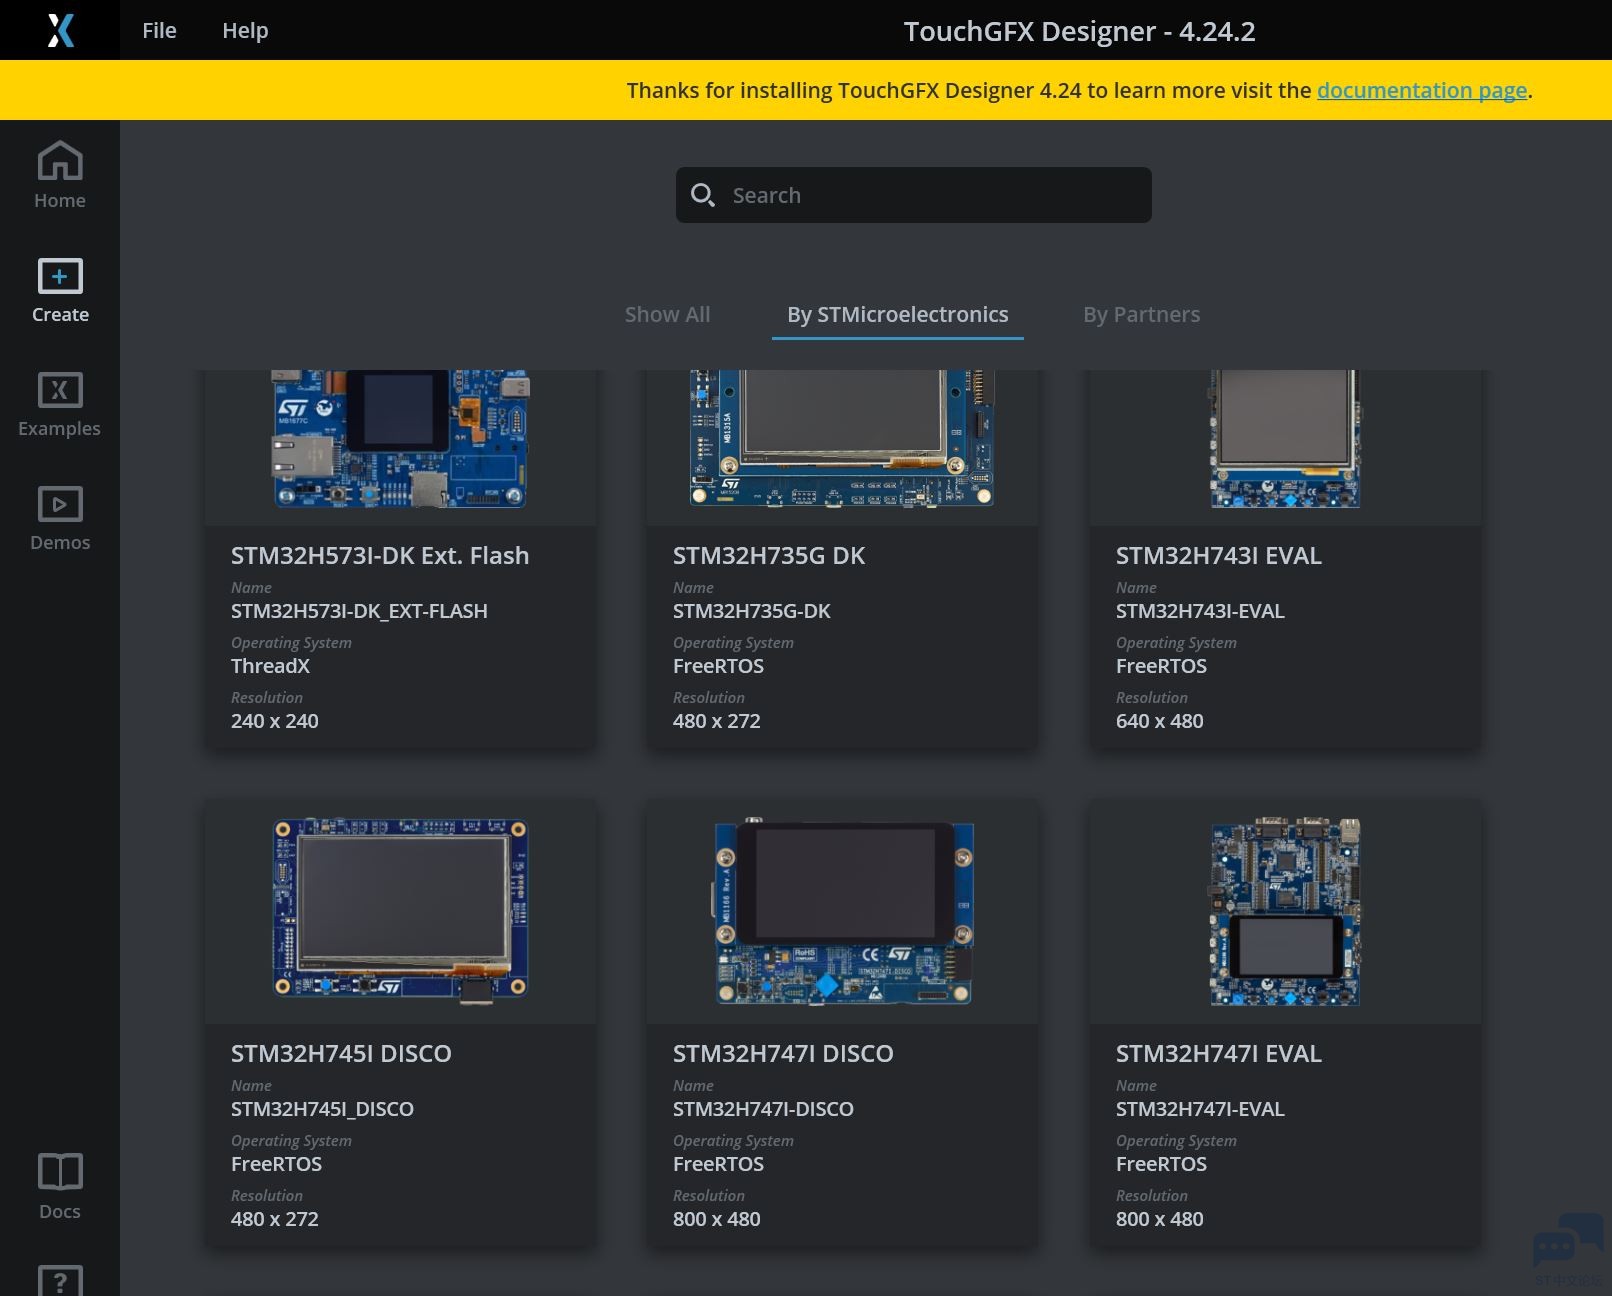Select the By STMicroelectronics tab
Screen dimensions: 1612x1296
click(897, 314)
